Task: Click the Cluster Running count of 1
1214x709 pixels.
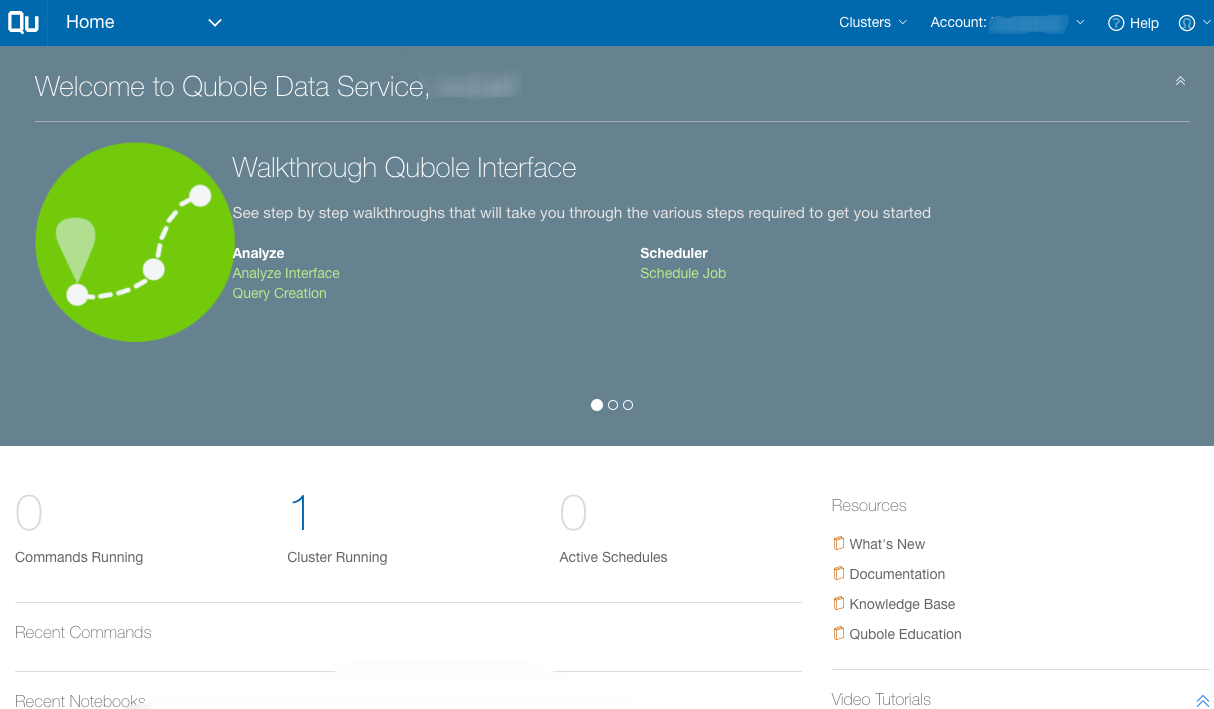Action: (299, 513)
